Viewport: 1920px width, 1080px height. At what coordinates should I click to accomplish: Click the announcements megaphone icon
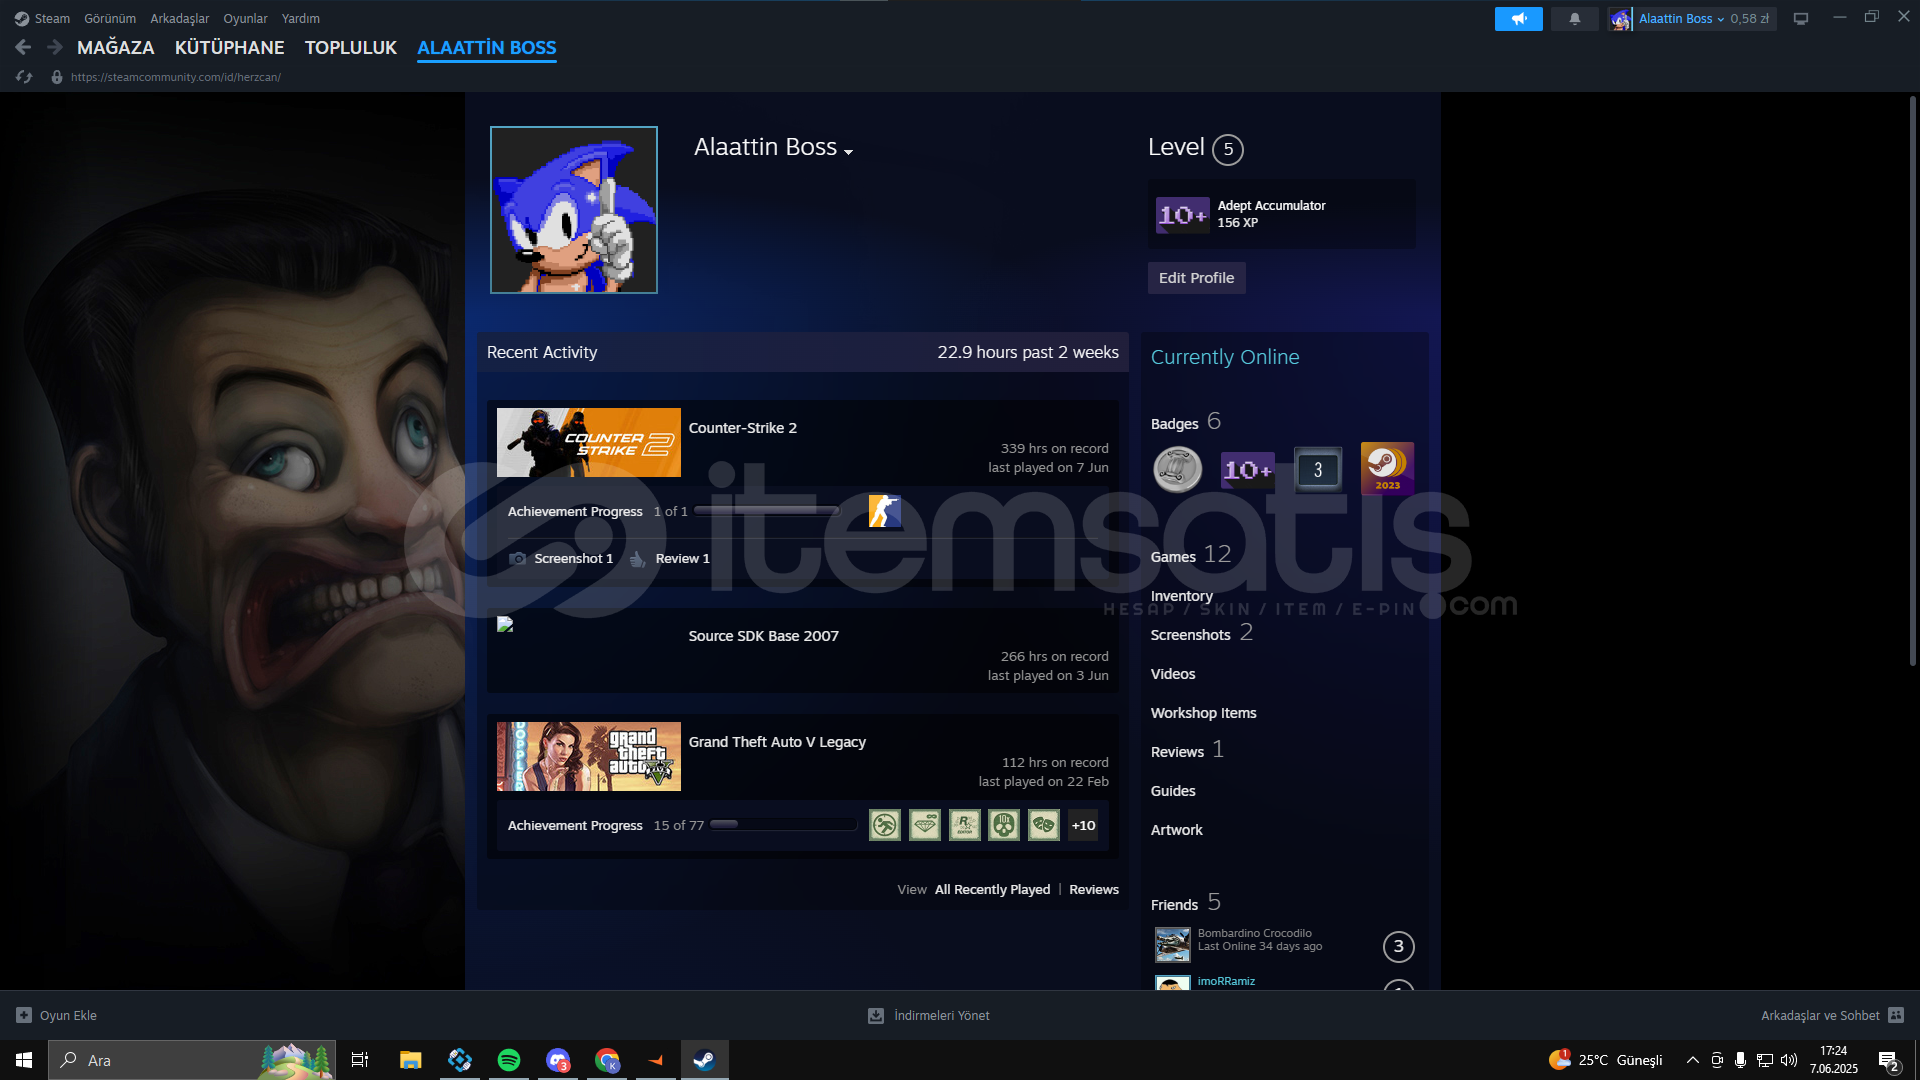[x=1518, y=19]
